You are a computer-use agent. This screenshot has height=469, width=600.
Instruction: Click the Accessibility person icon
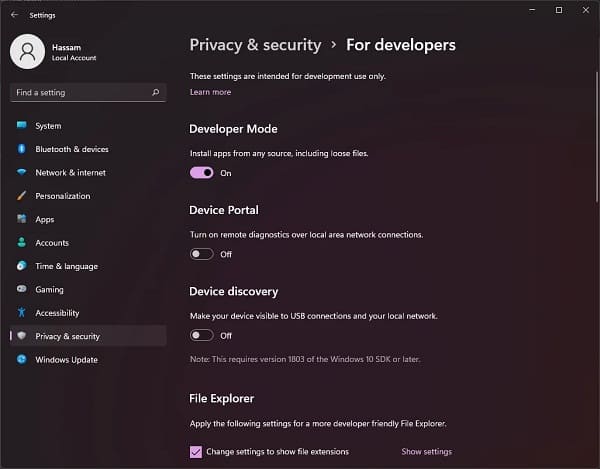(x=21, y=313)
